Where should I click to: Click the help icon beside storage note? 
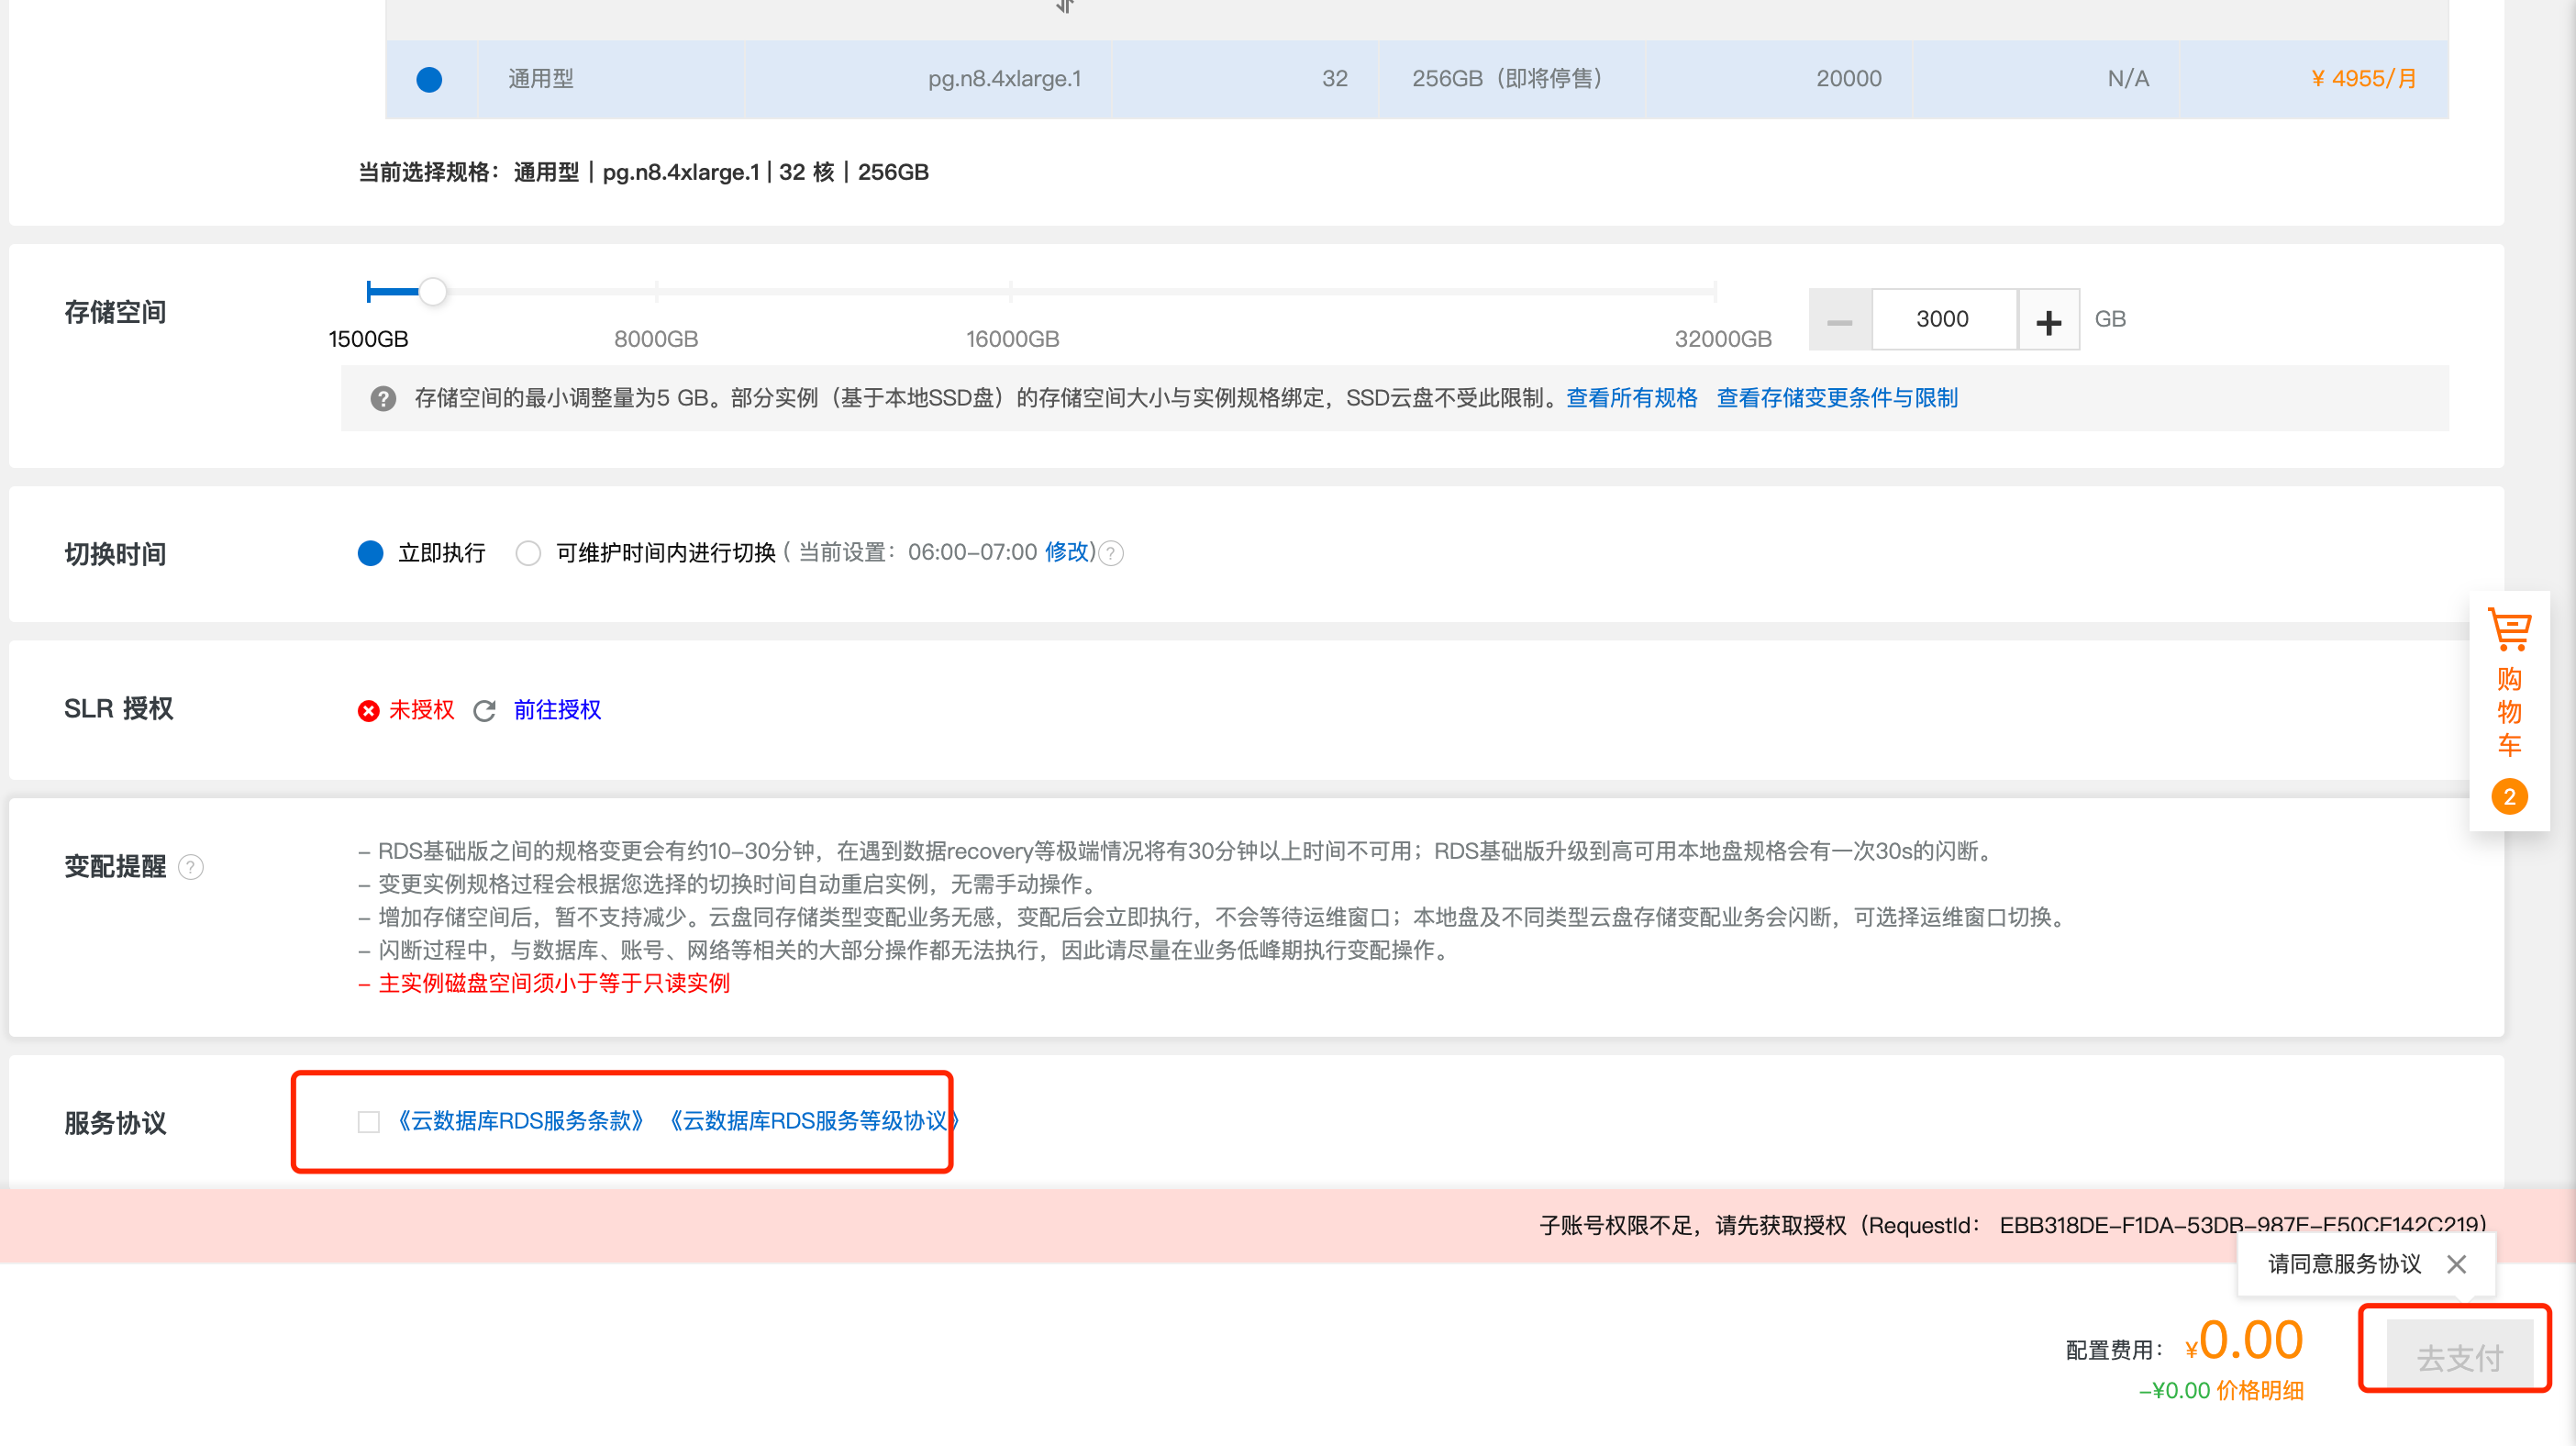pos(383,398)
